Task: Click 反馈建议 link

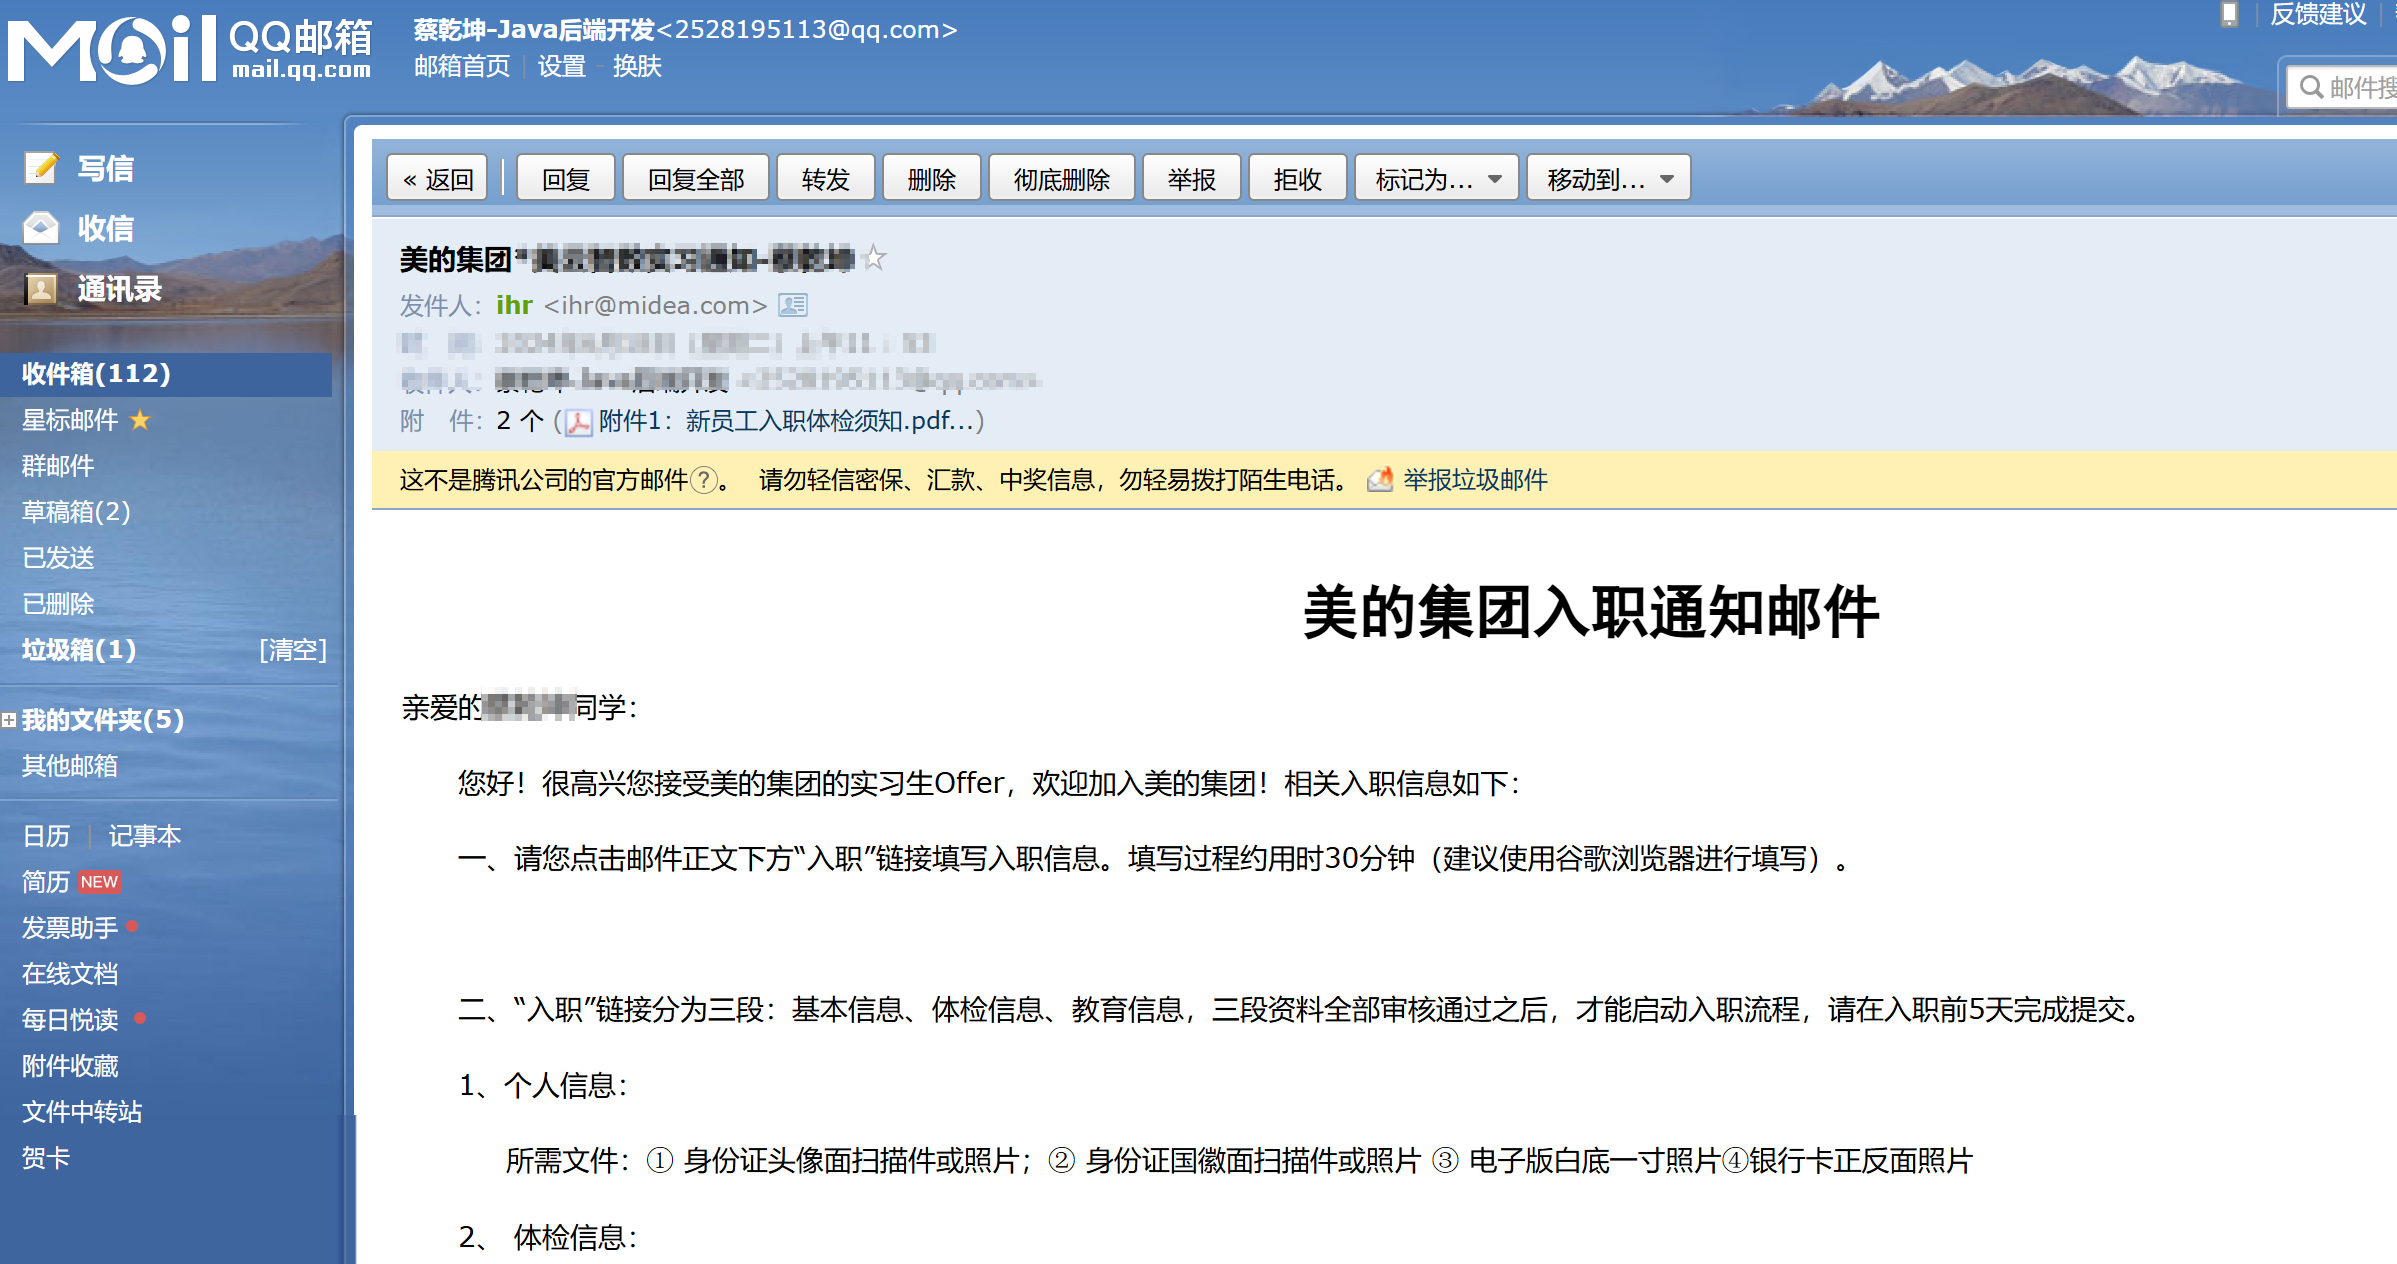Action: point(2319,14)
